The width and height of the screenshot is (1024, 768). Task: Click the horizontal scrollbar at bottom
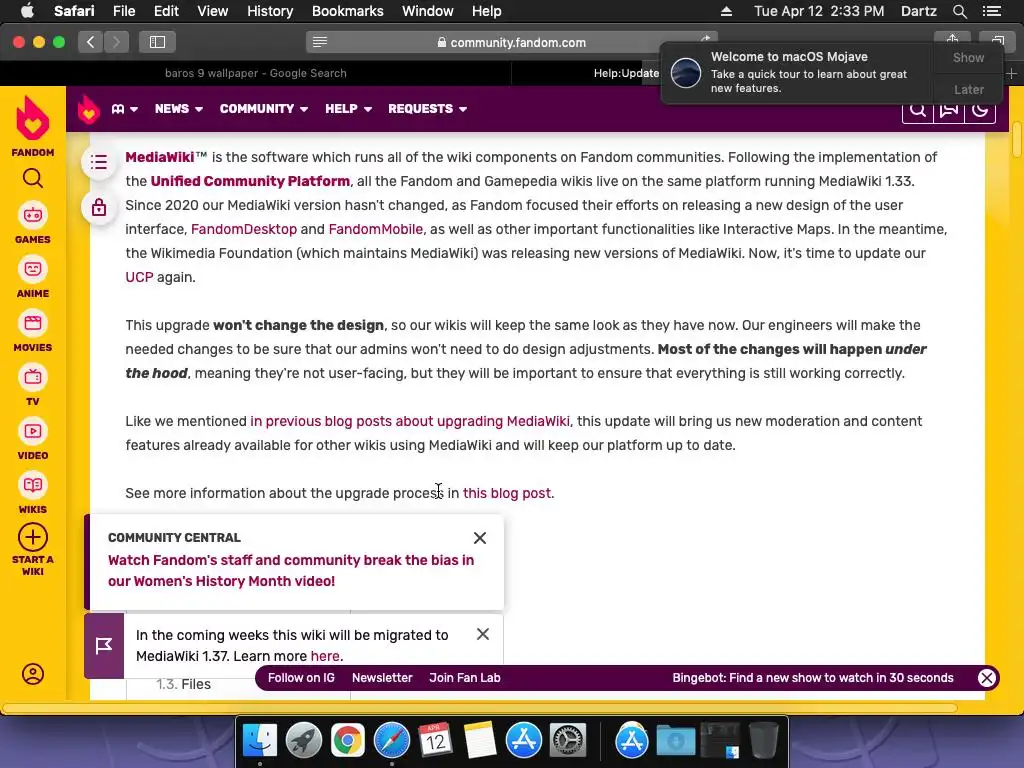click(x=480, y=709)
